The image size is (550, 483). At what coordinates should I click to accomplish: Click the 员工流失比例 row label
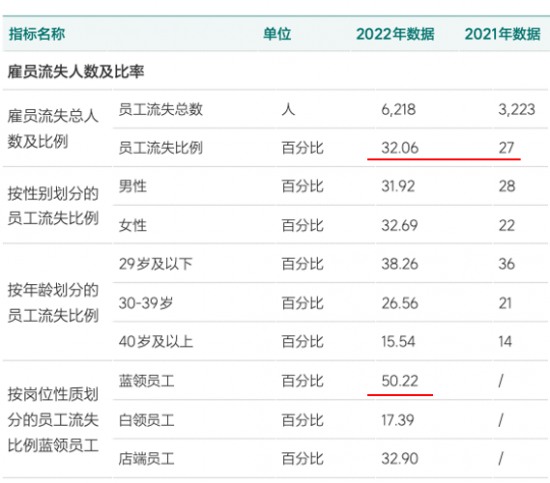point(161,148)
